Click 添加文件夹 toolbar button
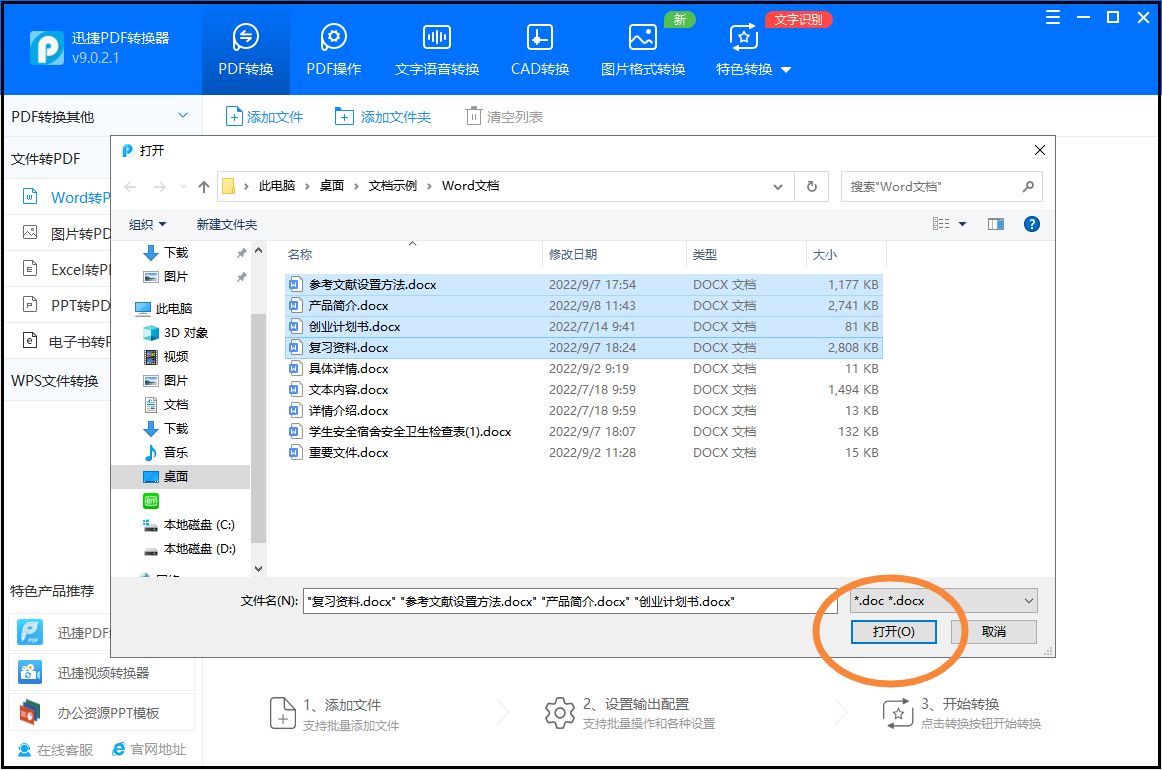 tap(382, 117)
